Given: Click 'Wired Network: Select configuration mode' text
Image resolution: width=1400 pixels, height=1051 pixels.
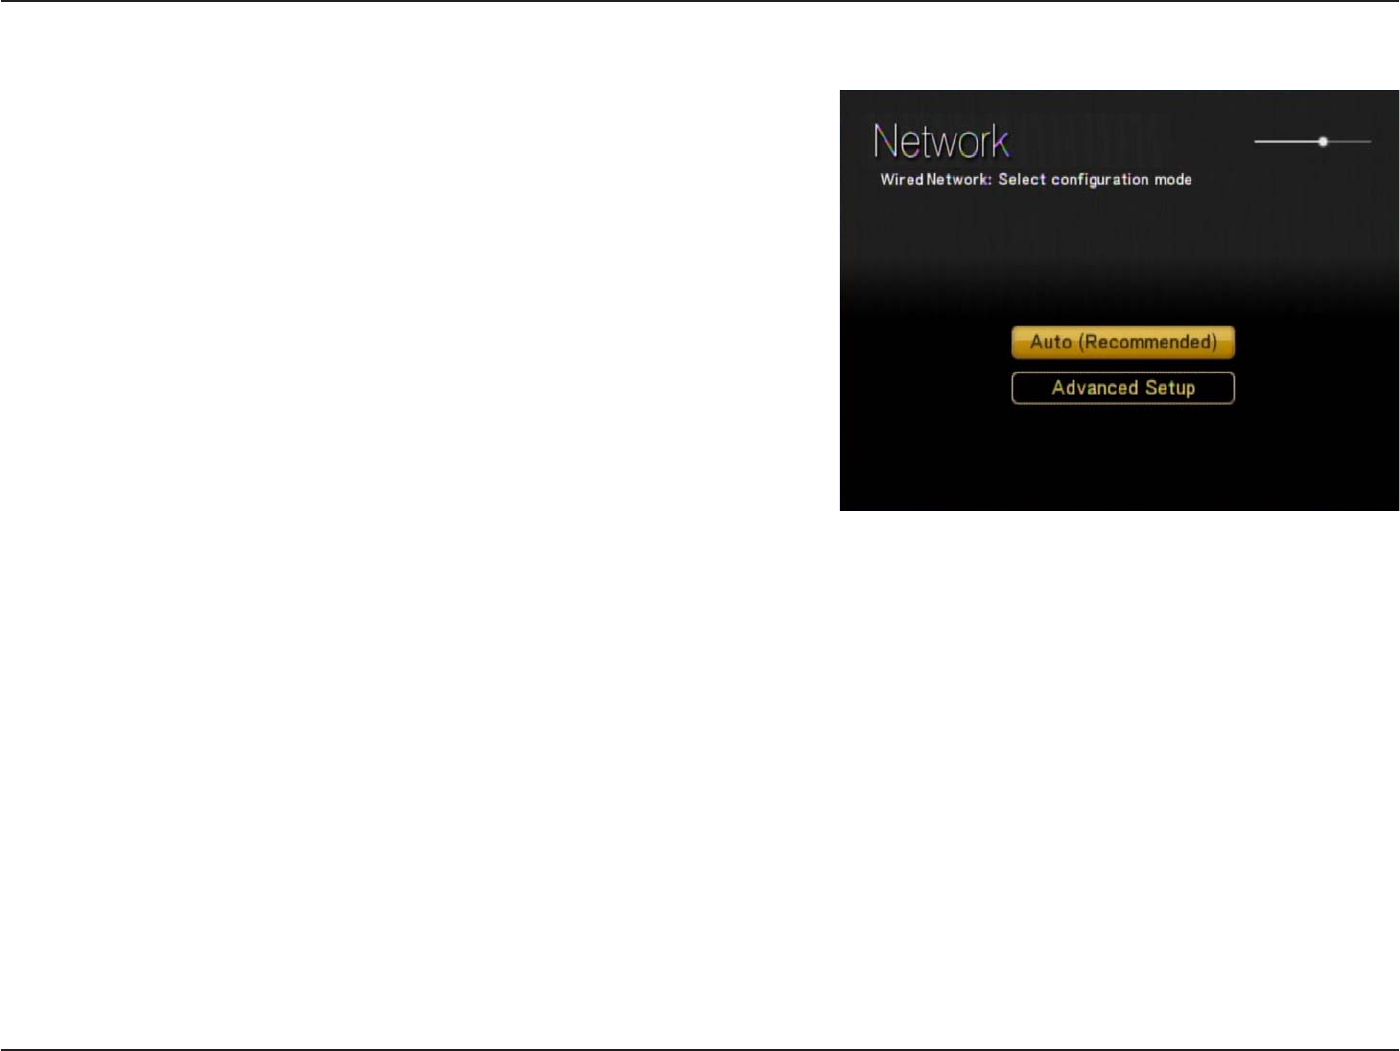Looking at the screenshot, I should point(1036,180).
